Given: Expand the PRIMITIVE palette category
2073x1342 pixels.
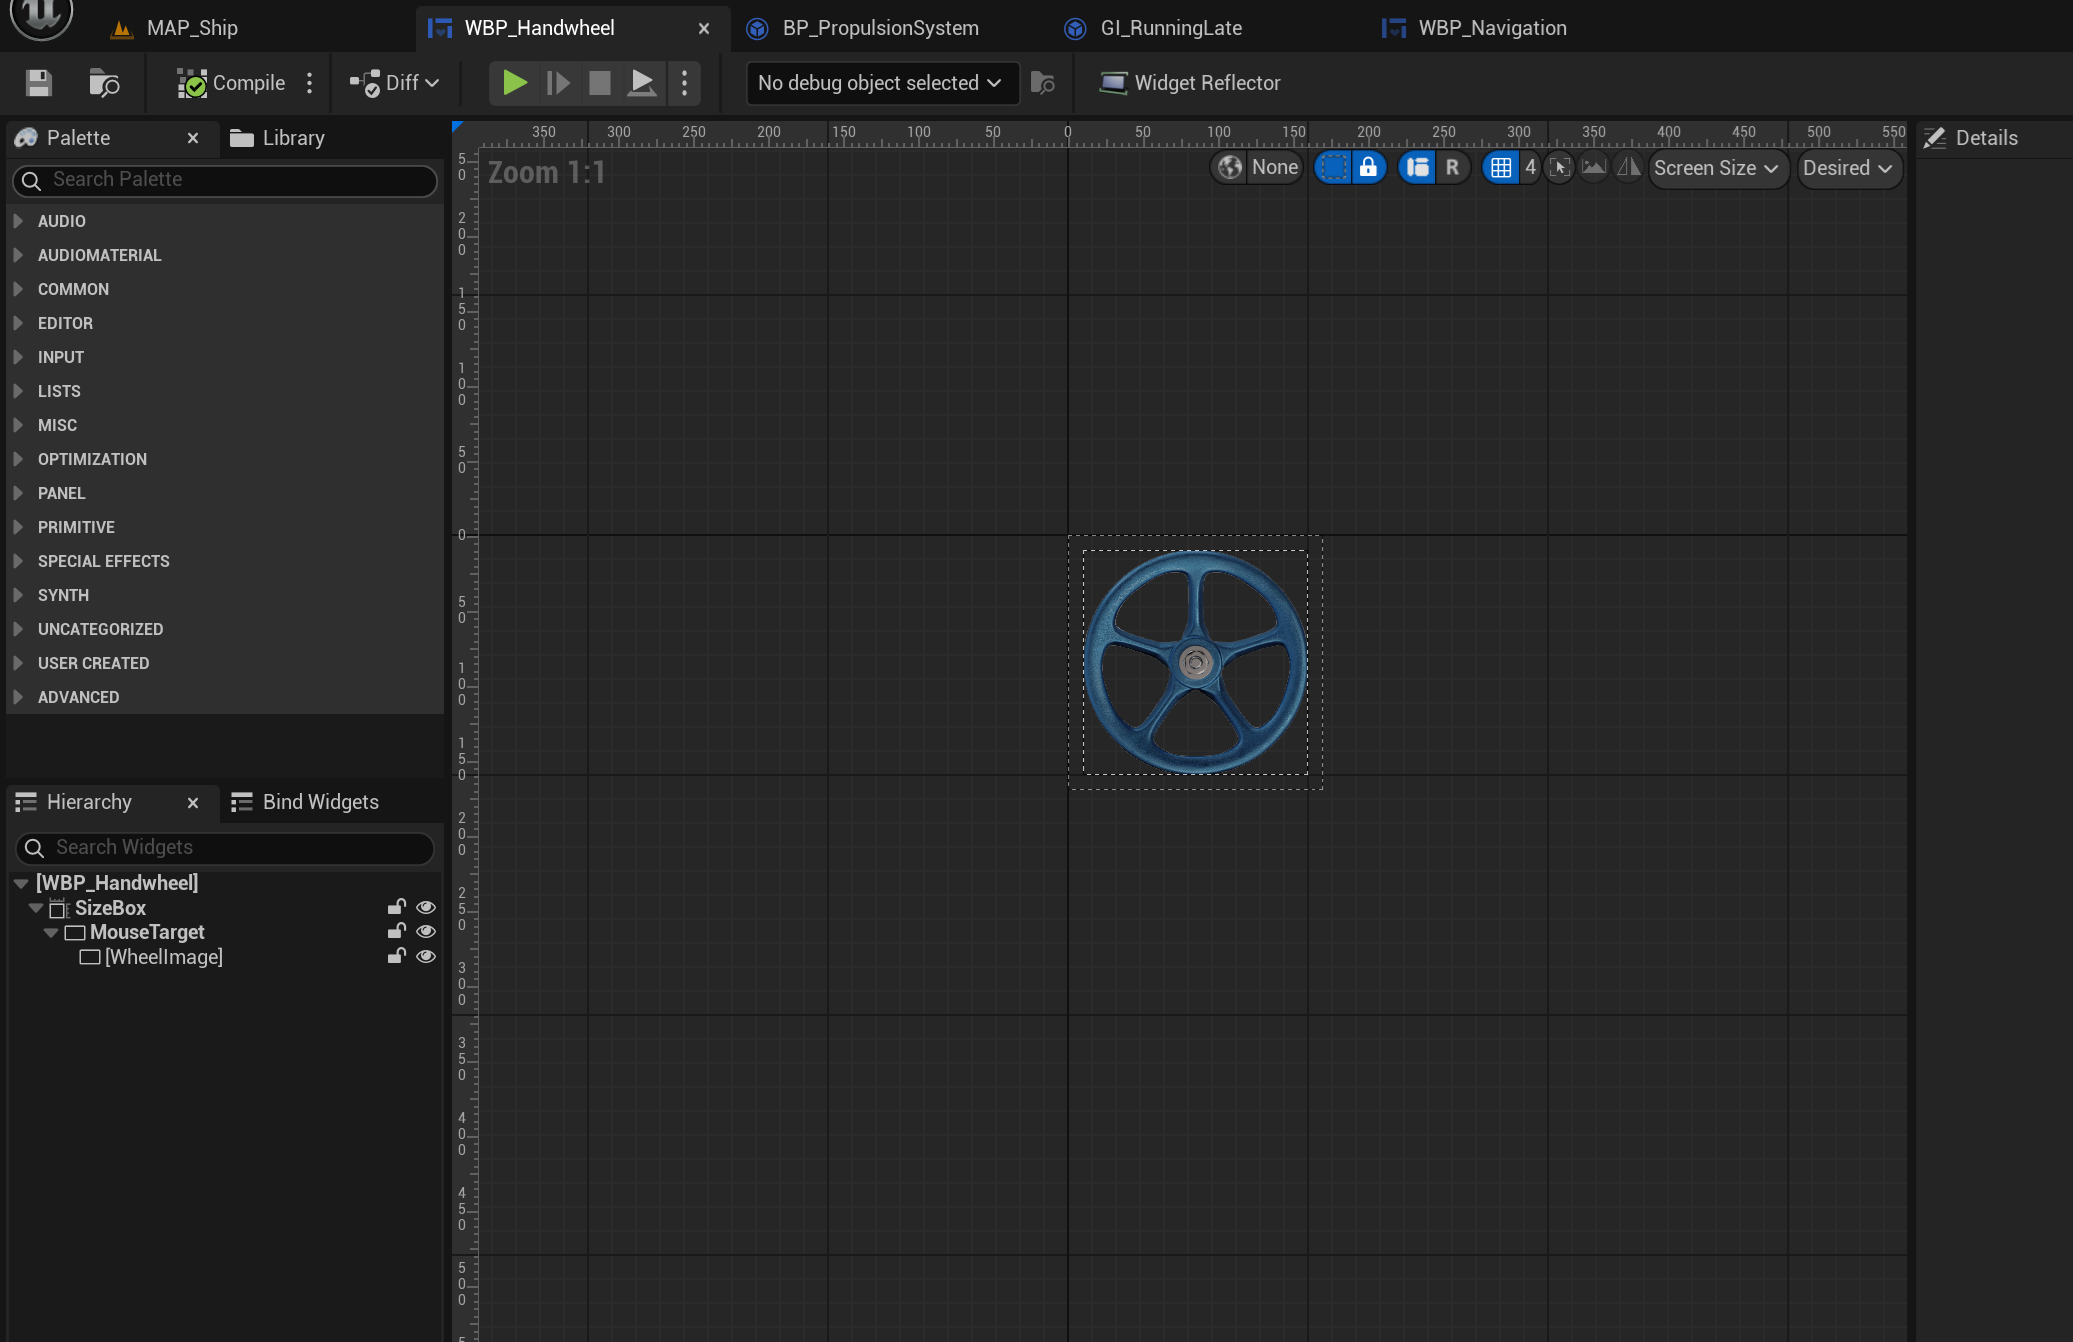Looking at the screenshot, I should click(x=18, y=527).
